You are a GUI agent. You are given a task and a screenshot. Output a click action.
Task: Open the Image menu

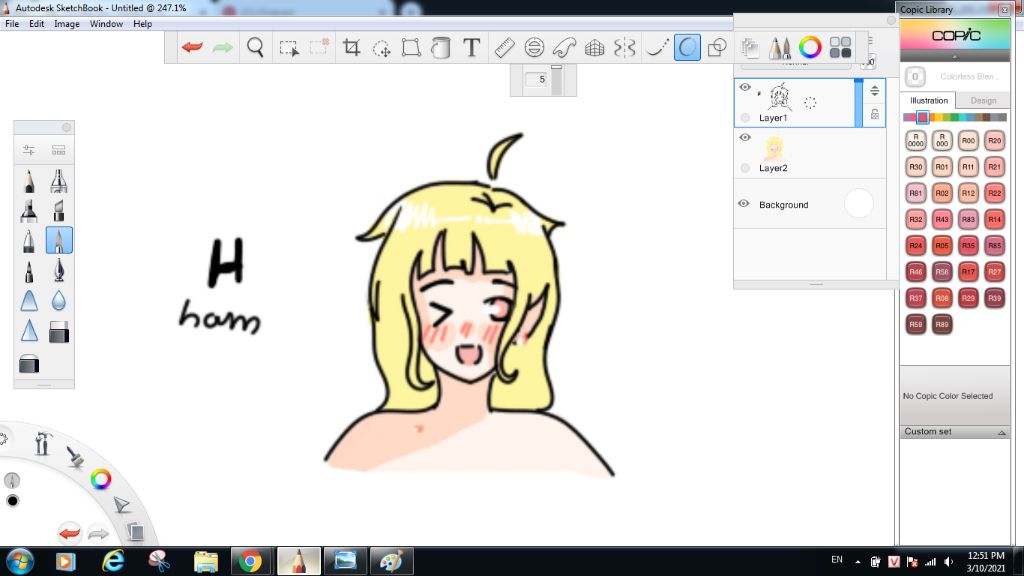[x=67, y=24]
